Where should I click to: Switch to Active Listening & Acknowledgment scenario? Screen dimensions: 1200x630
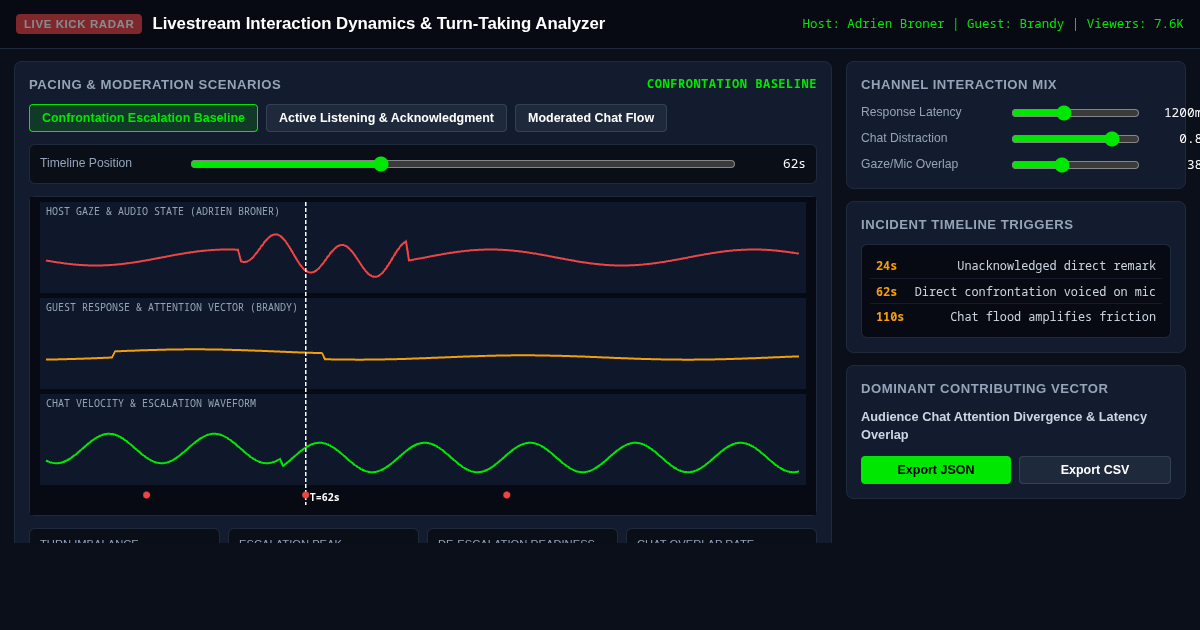pyautogui.click(x=386, y=118)
